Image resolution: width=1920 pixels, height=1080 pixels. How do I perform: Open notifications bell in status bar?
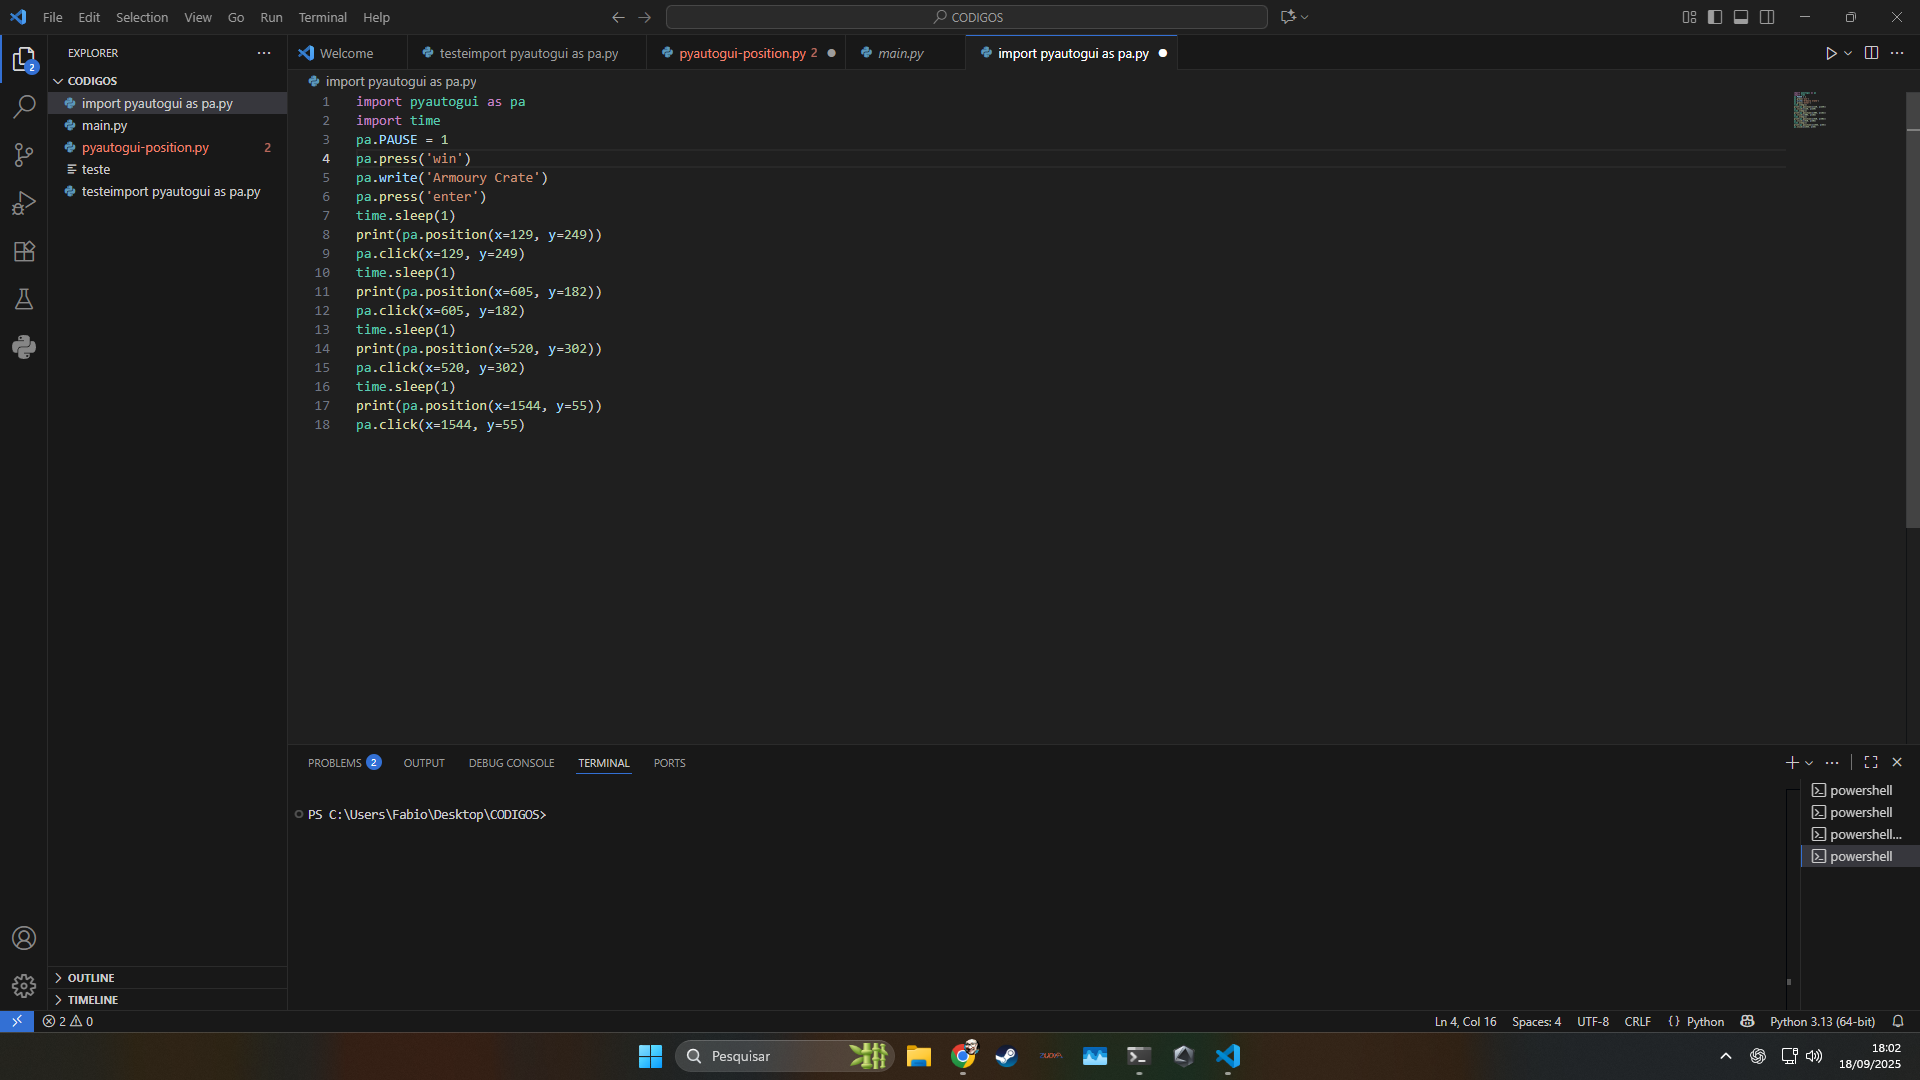[x=1898, y=1021]
